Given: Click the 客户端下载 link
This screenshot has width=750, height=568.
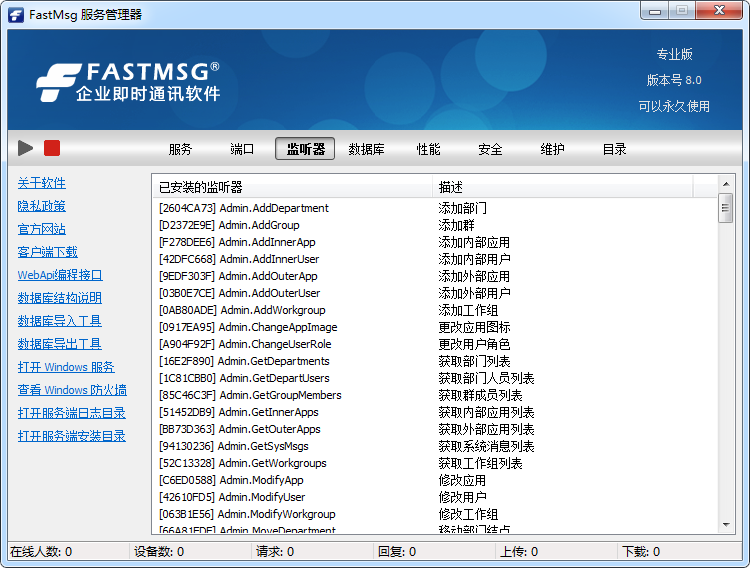Looking at the screenshot, I should pos(47,252).
